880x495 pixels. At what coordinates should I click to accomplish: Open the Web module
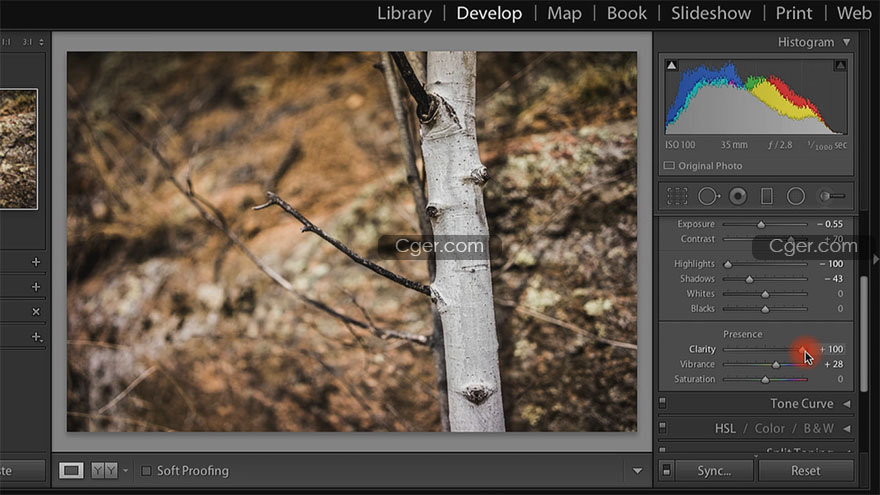tap(854, 13)
